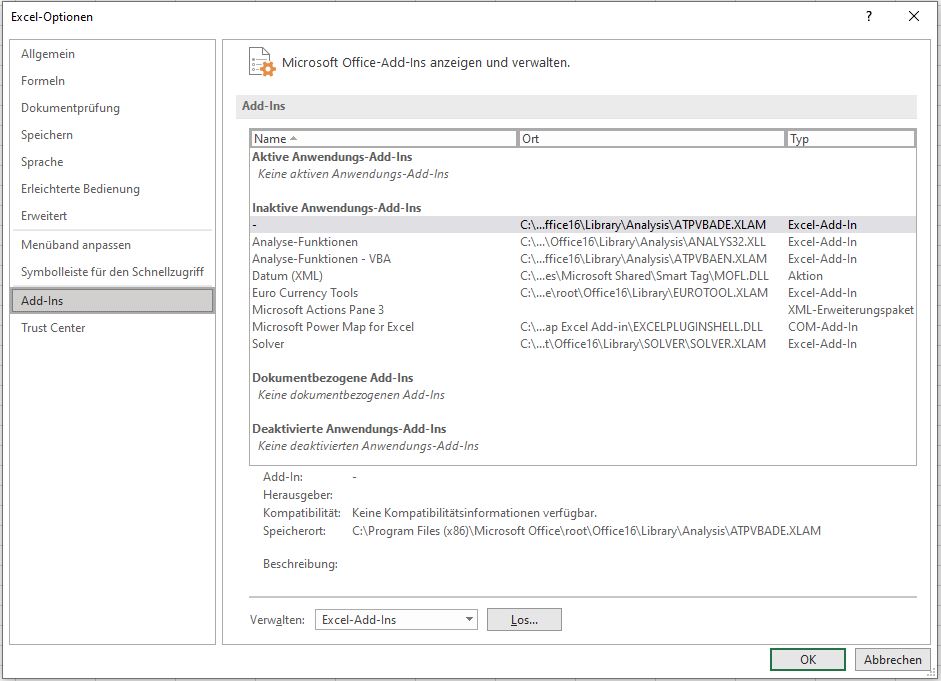941x681 pixels.
Task: Click the ANALYS32.XLL path cell
Action: (643, 242)
